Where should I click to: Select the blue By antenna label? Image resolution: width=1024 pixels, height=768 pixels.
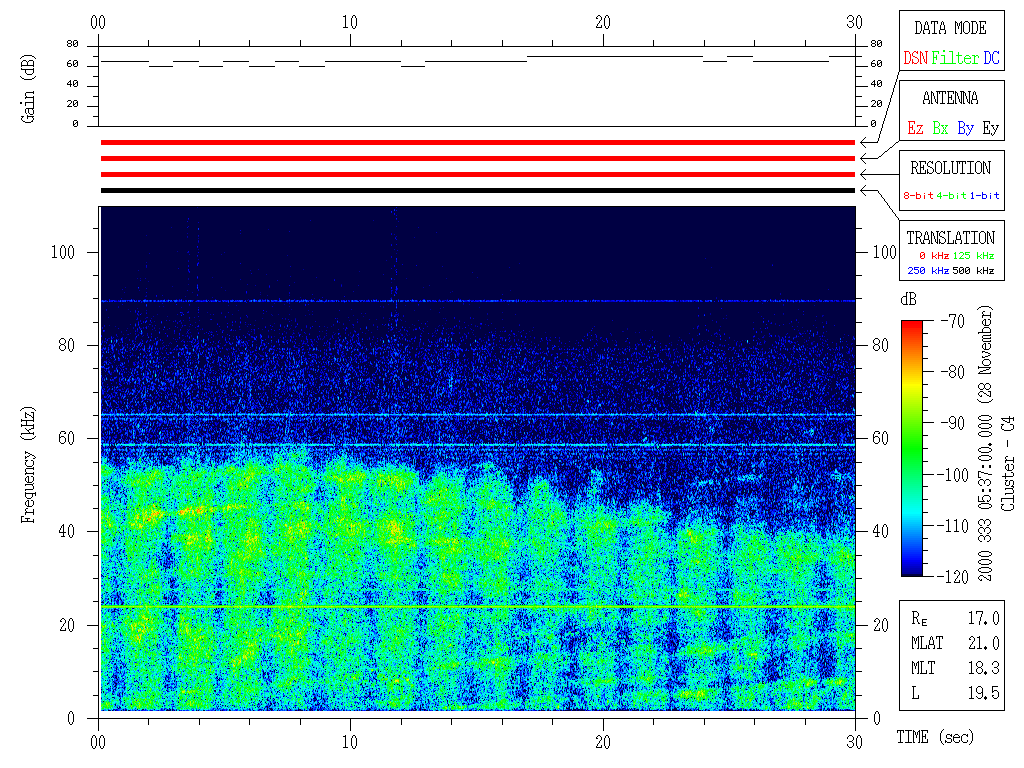[965, 129]
